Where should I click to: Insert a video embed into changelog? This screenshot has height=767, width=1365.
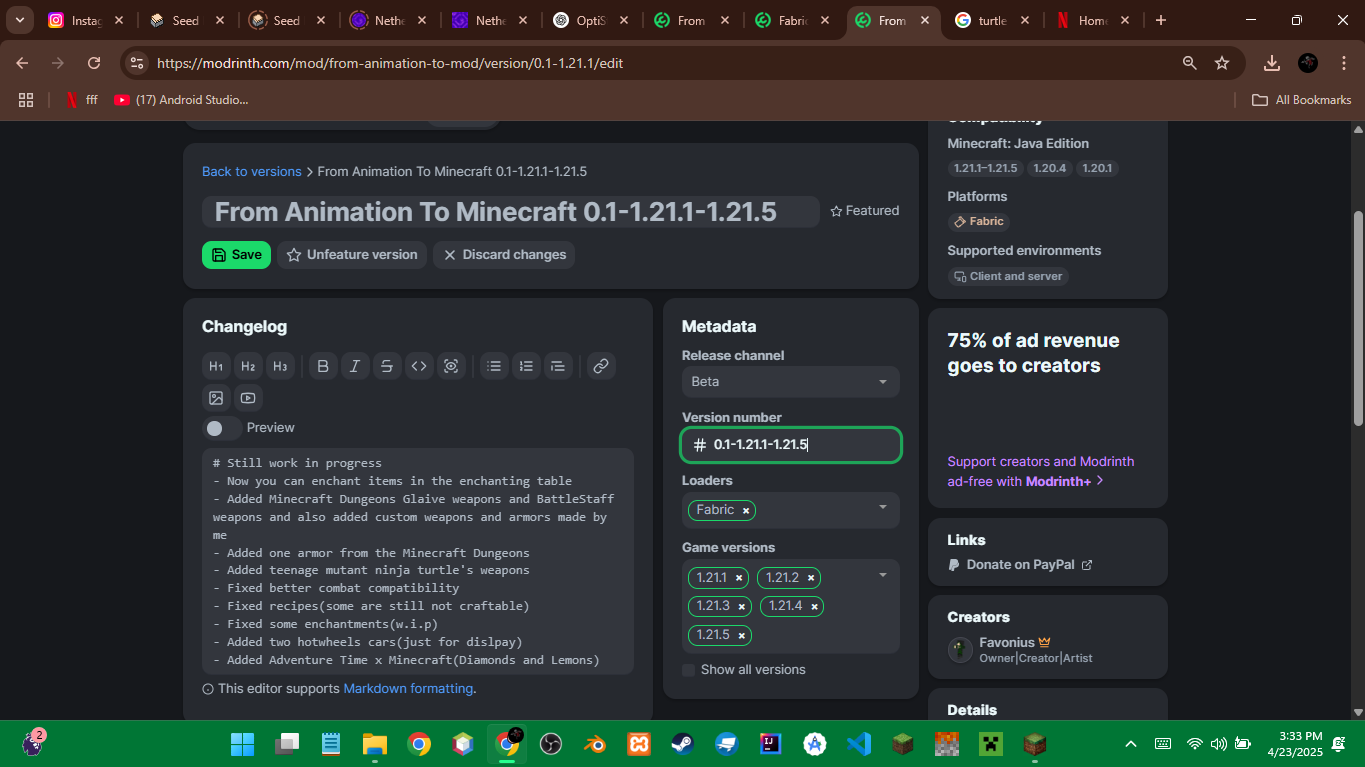point(248,398)
